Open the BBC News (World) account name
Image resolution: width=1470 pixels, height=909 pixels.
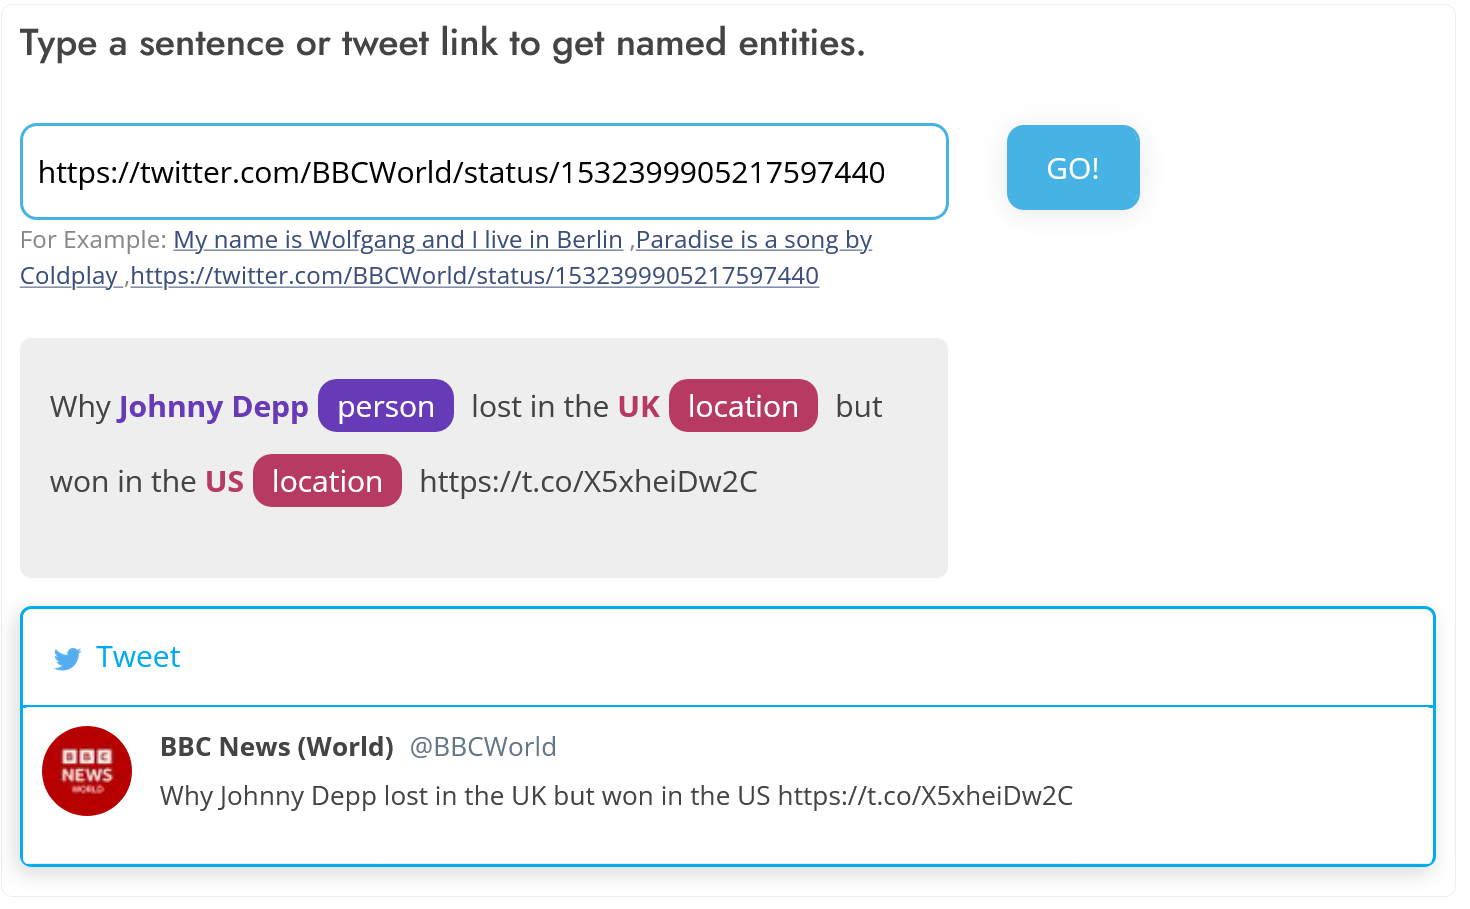point(277,747)
